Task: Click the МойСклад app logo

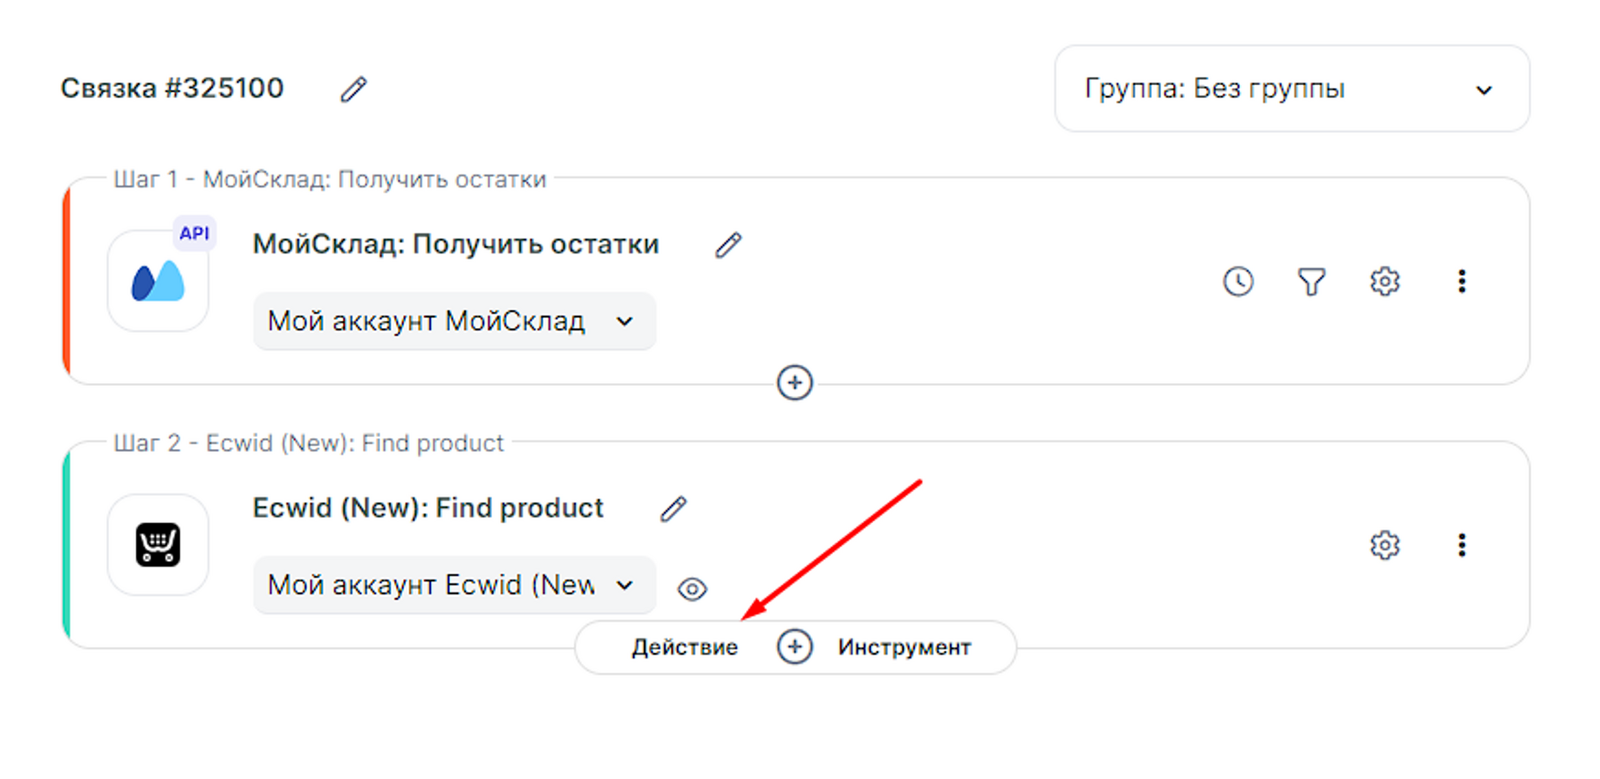Action: 158,282
